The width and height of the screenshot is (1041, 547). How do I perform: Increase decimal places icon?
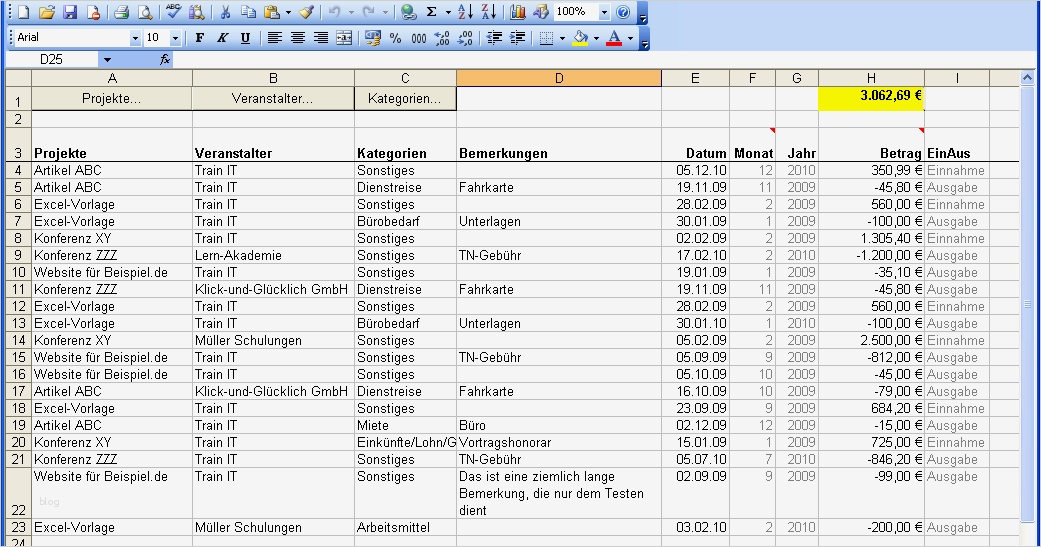442,38
